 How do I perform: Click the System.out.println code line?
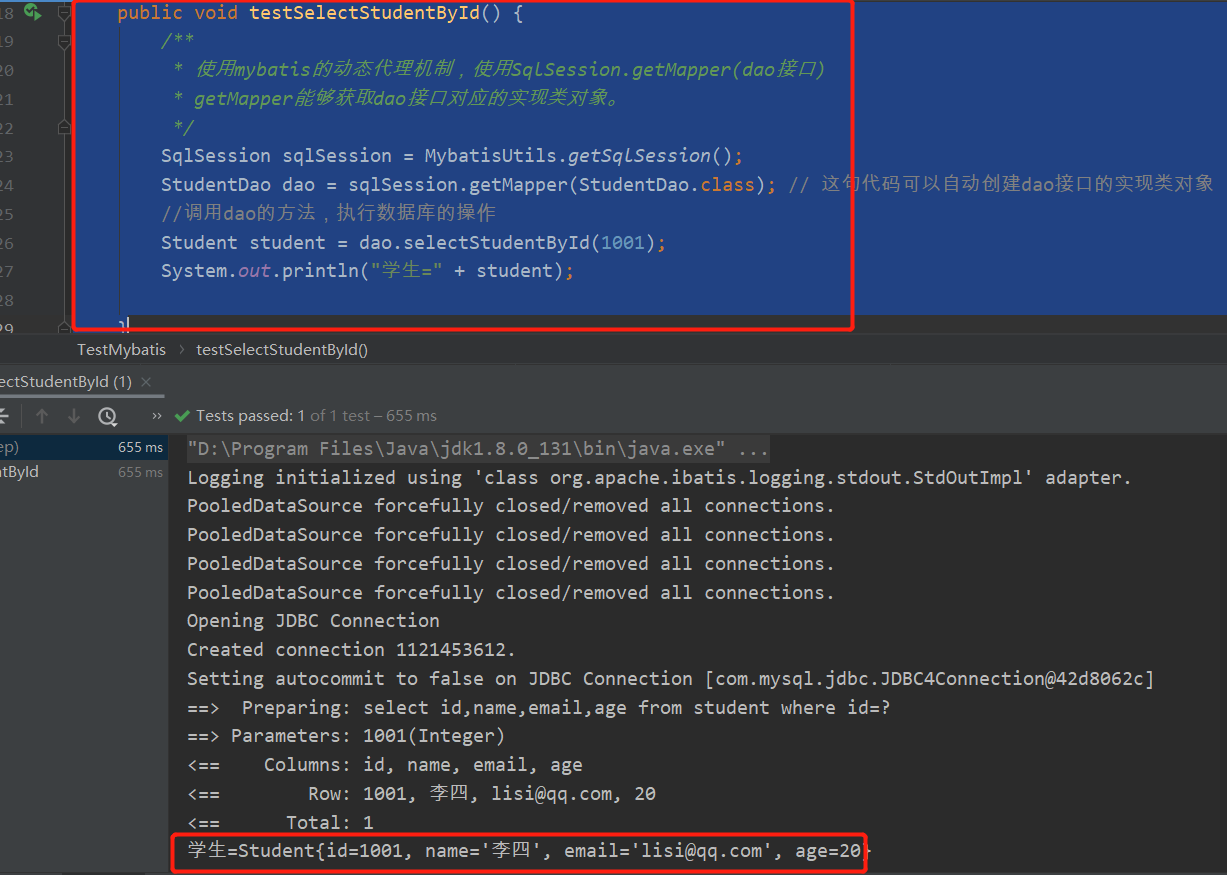368,271
